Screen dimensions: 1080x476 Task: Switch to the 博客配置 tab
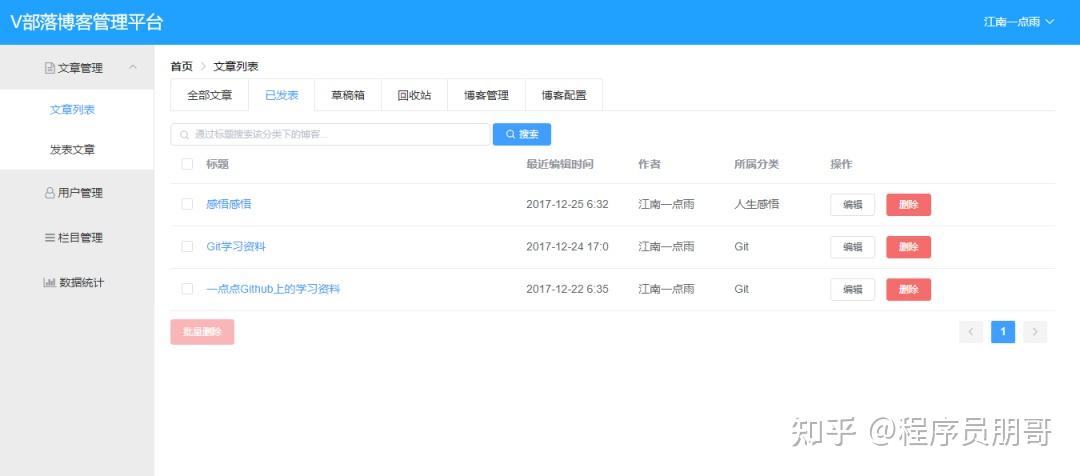564,95
